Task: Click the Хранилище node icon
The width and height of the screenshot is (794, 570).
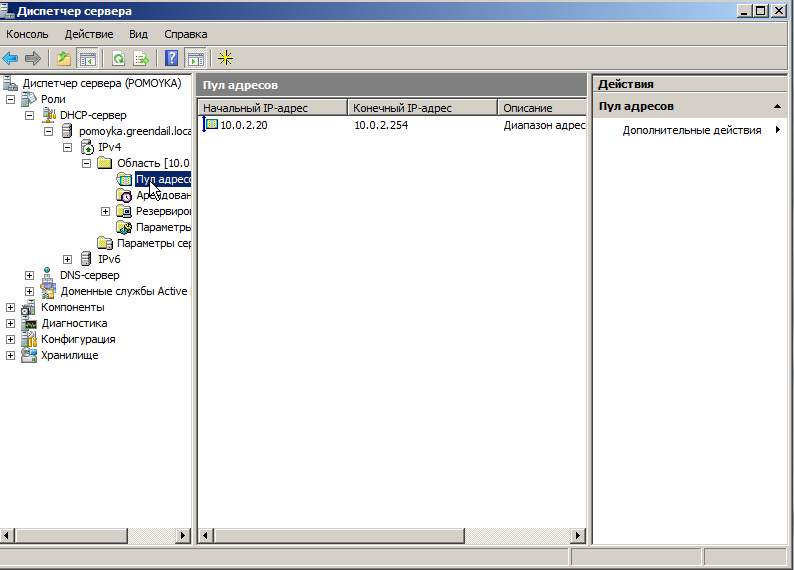Action: (29, 355)
